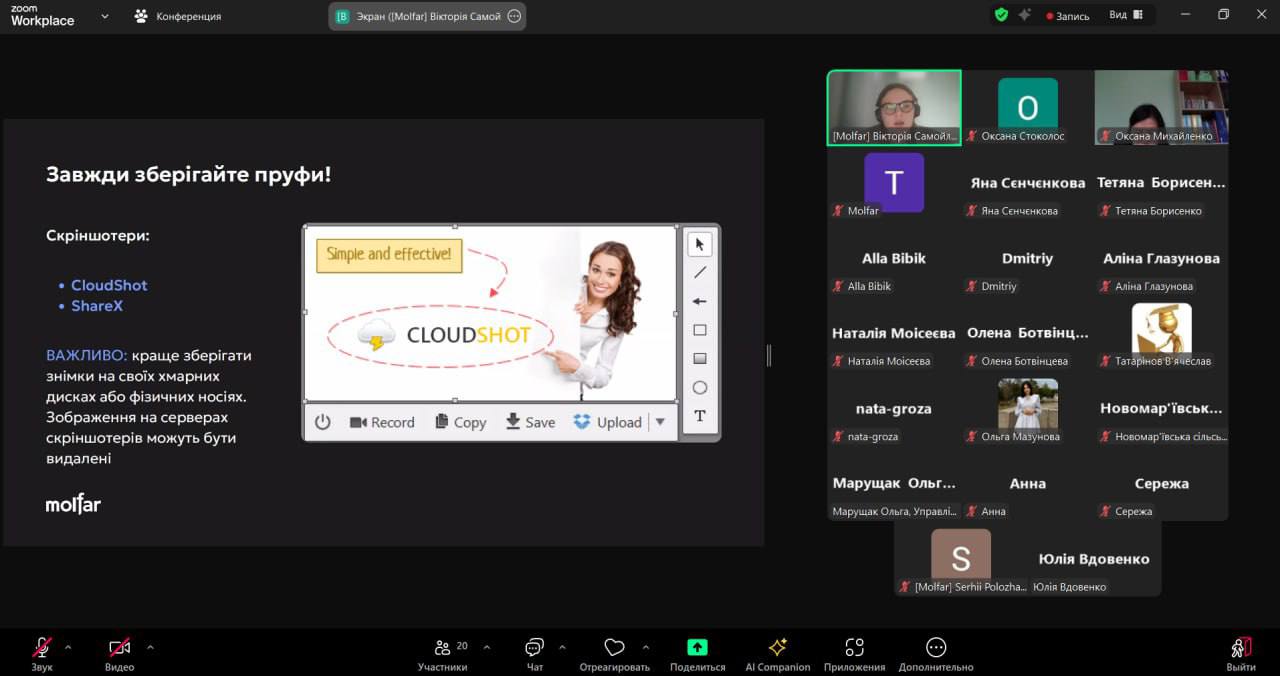Click the green O avatar of Оксана Стоколос
The height and width of the screenshot is (676, 1280).
pyautogui.click(x=1027, y=103)
